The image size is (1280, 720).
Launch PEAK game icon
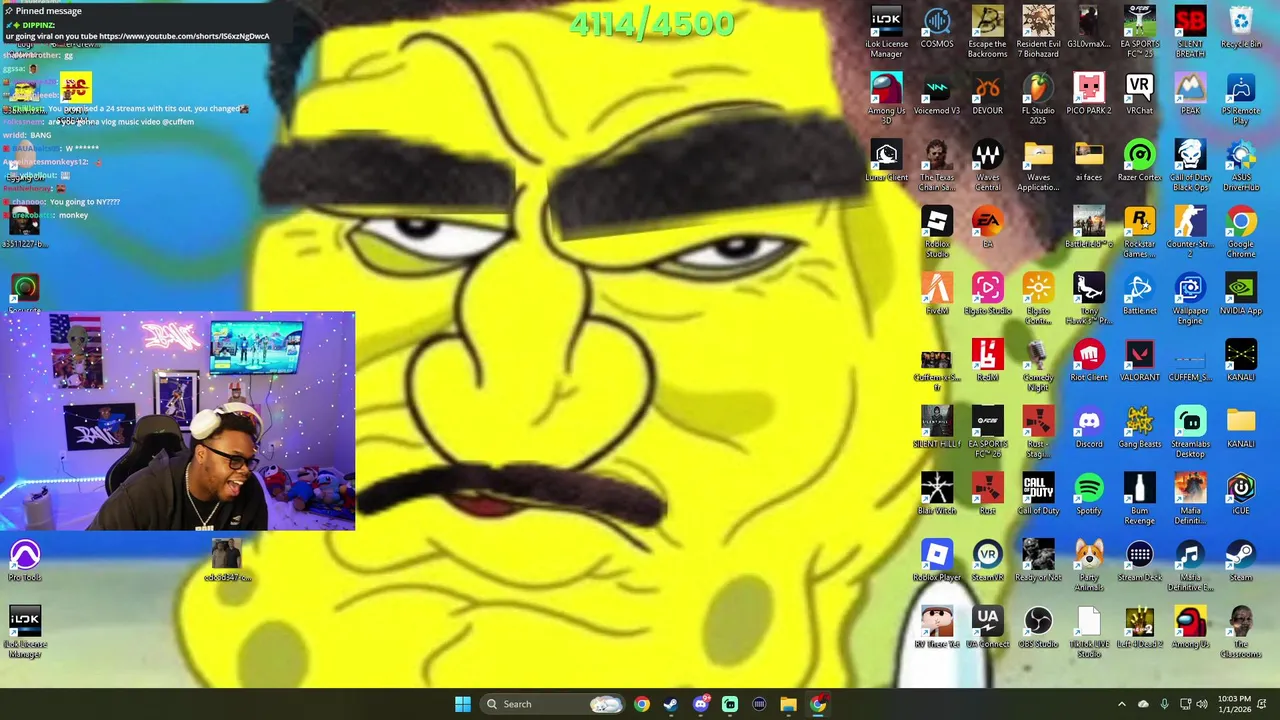click(1190, 95)
